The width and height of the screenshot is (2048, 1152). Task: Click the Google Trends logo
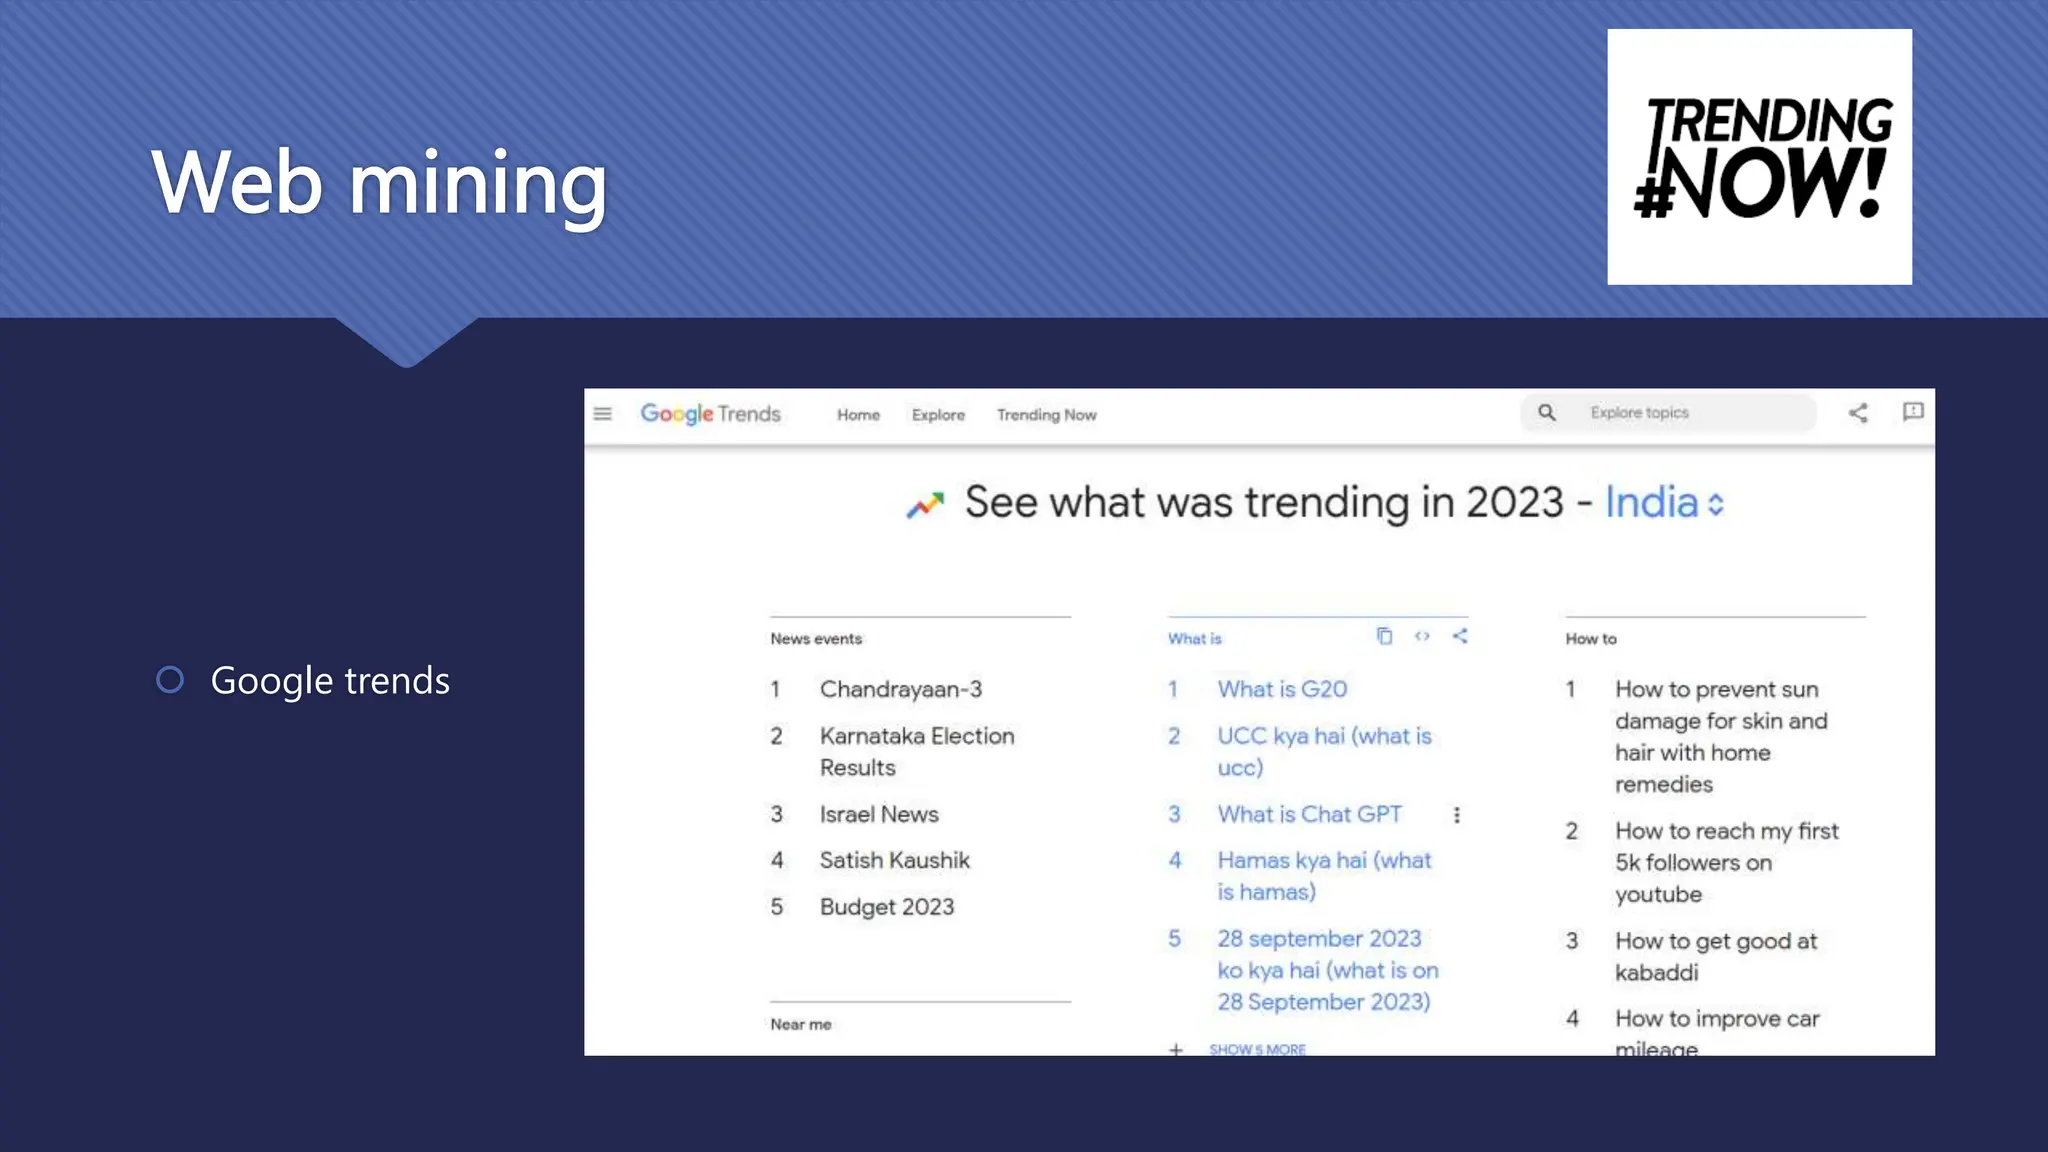coord(710,414)
